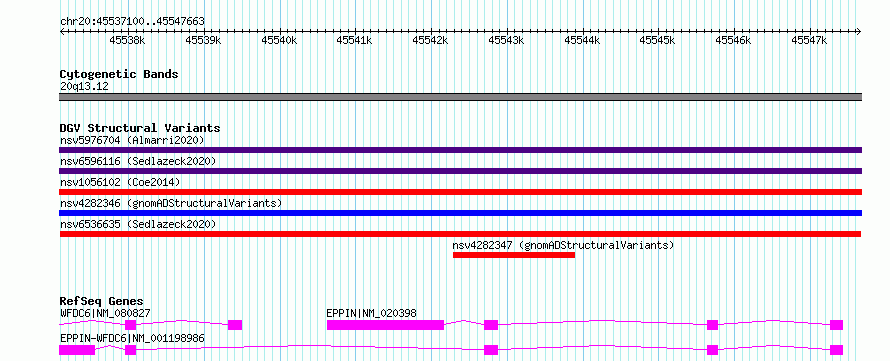Open the nsv6596116 (Sedlazeck2020) variant label
The height and width of the screenshot is (361, 890).
pyautogui.click(x=138, y=161)
